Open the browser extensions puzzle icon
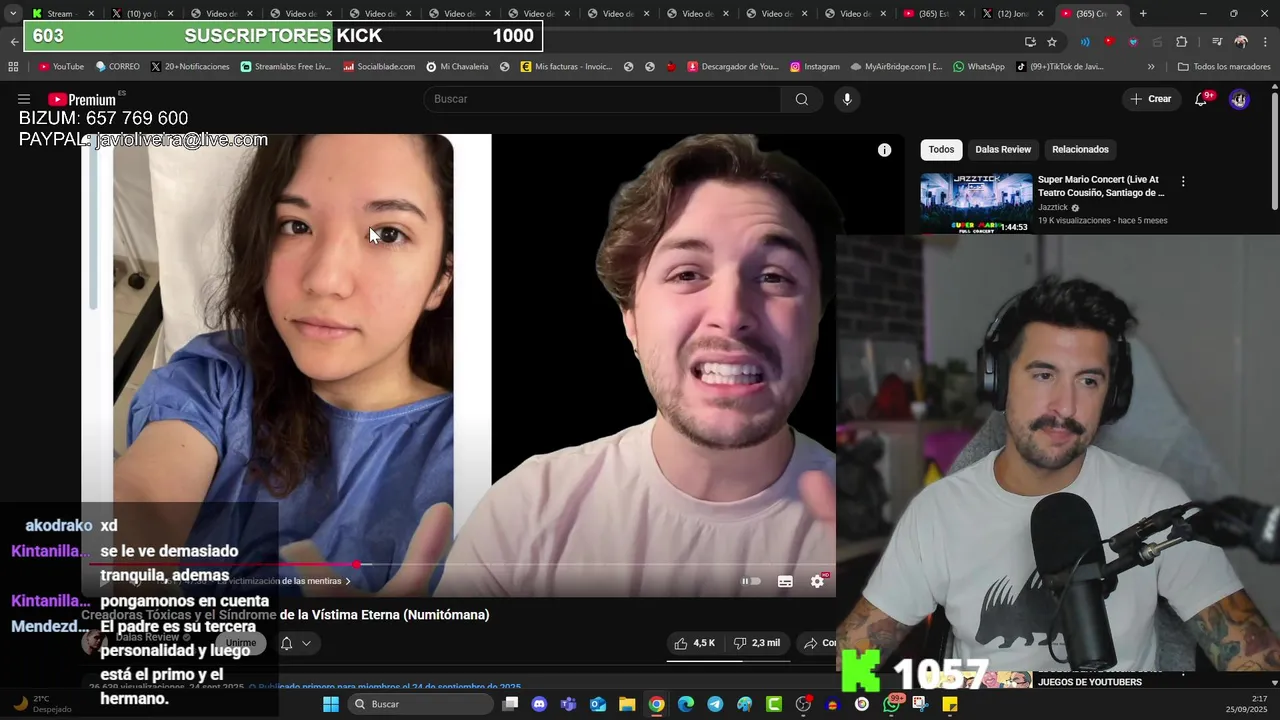The image size is (1280, 720). pyautogui.click(x=1181, y=42)
